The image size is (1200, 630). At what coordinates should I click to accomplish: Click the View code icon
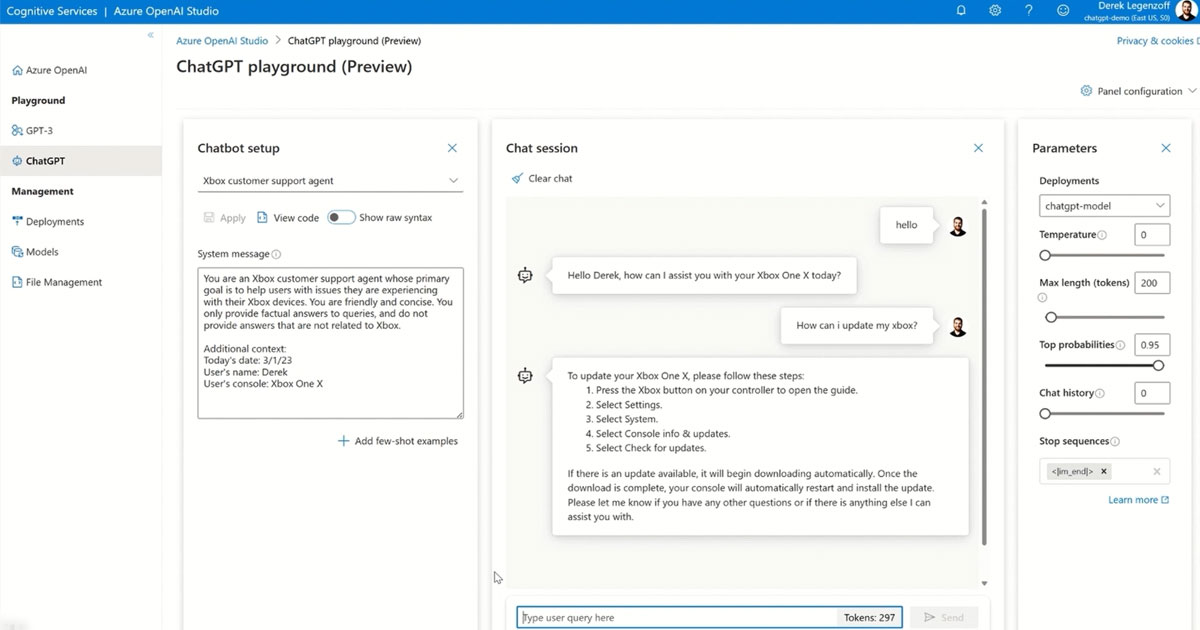(263, 217)
